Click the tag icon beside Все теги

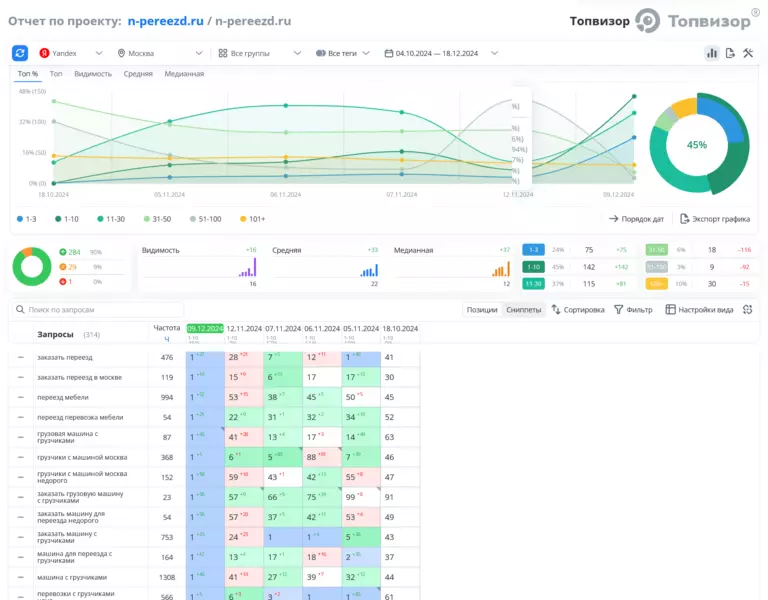pos(321,53)
